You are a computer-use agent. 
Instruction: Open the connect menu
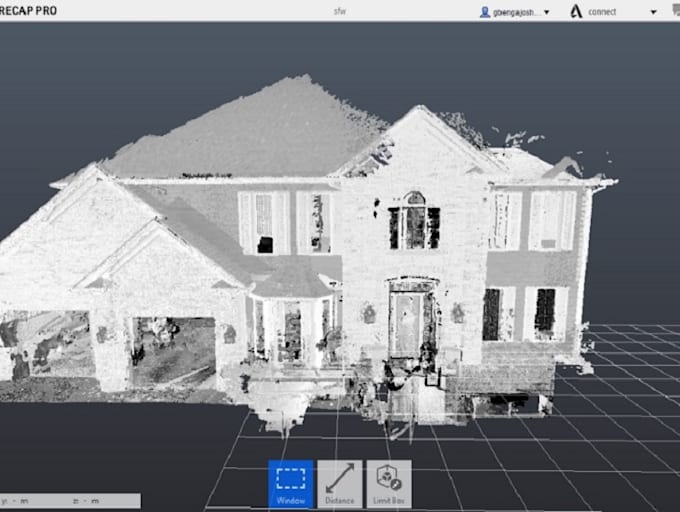602,12
